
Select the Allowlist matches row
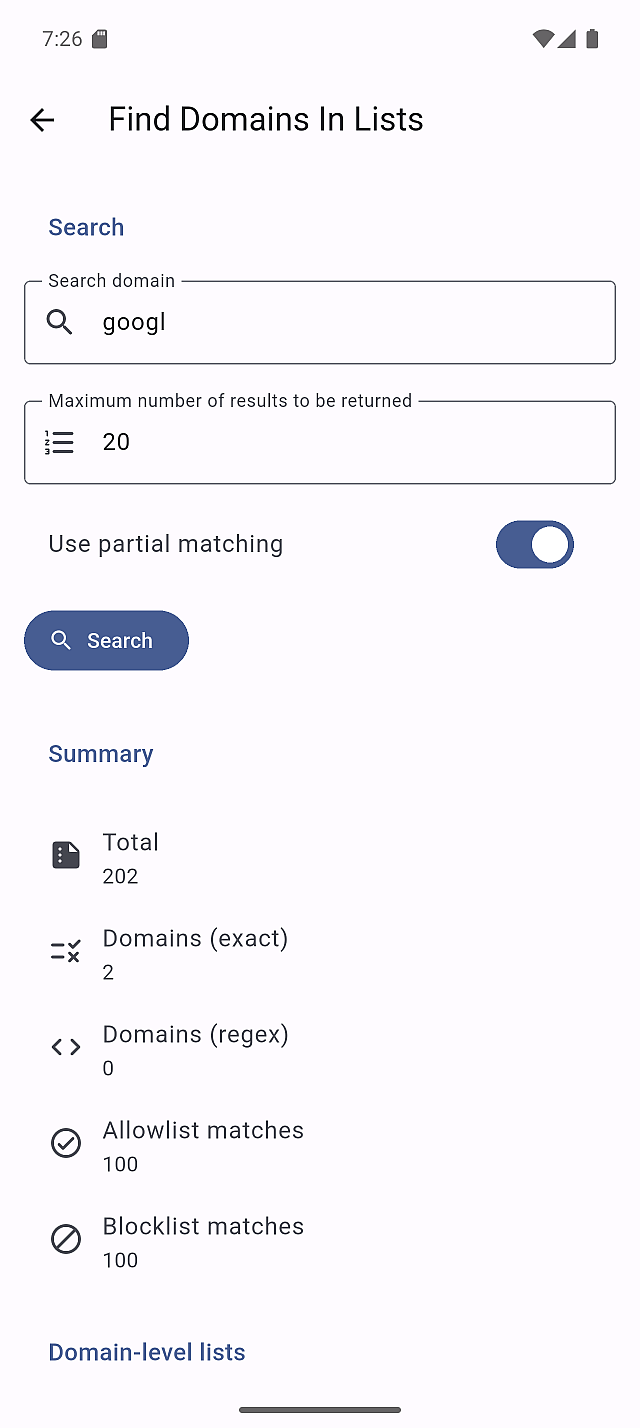(320, 1146)
